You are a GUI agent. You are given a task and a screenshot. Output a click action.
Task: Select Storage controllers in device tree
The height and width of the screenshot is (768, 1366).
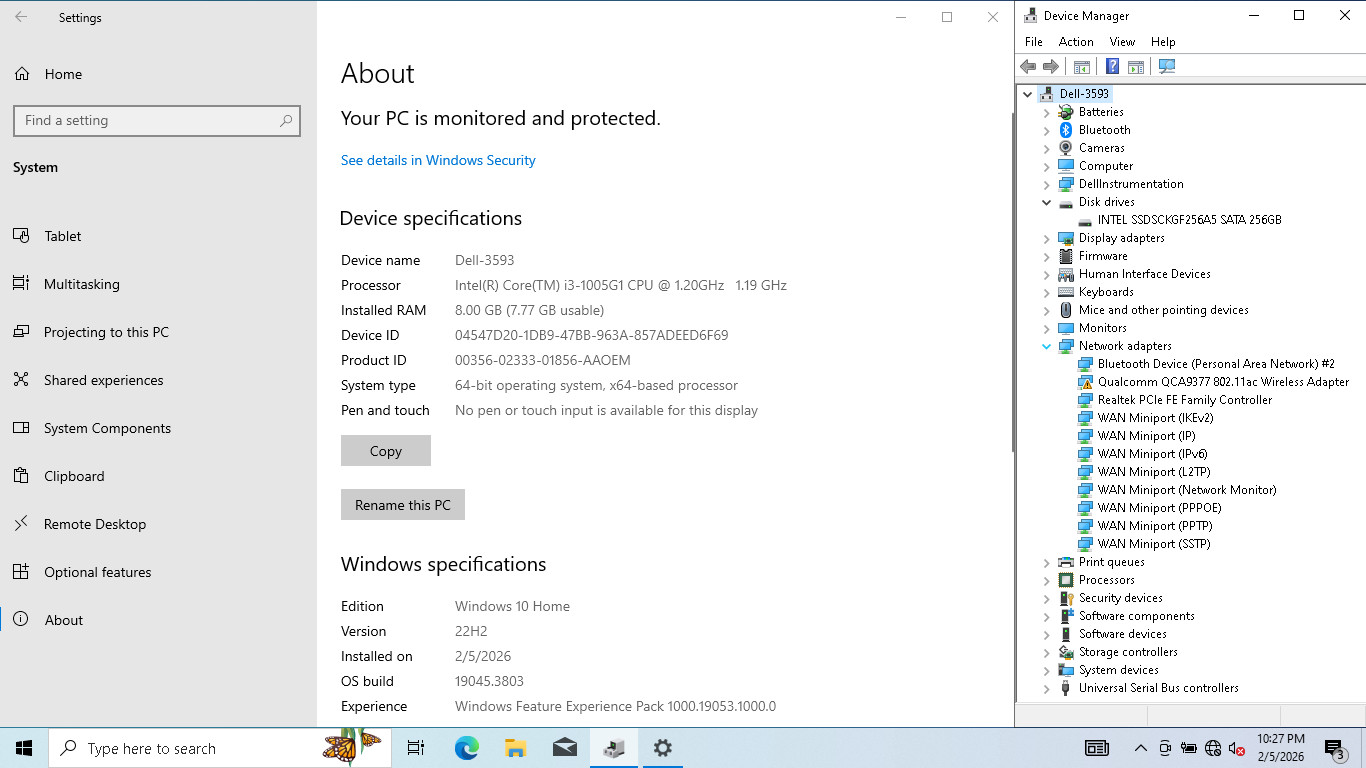[1128, 652]
